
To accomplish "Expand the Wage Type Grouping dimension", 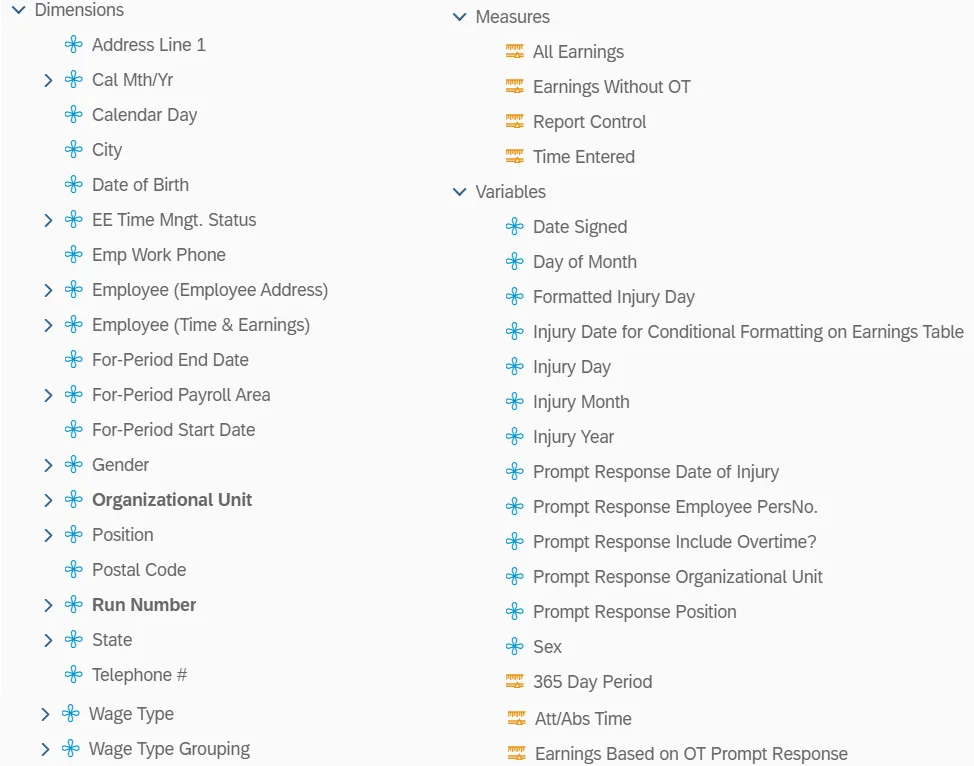I will click(x=45, y=749).
